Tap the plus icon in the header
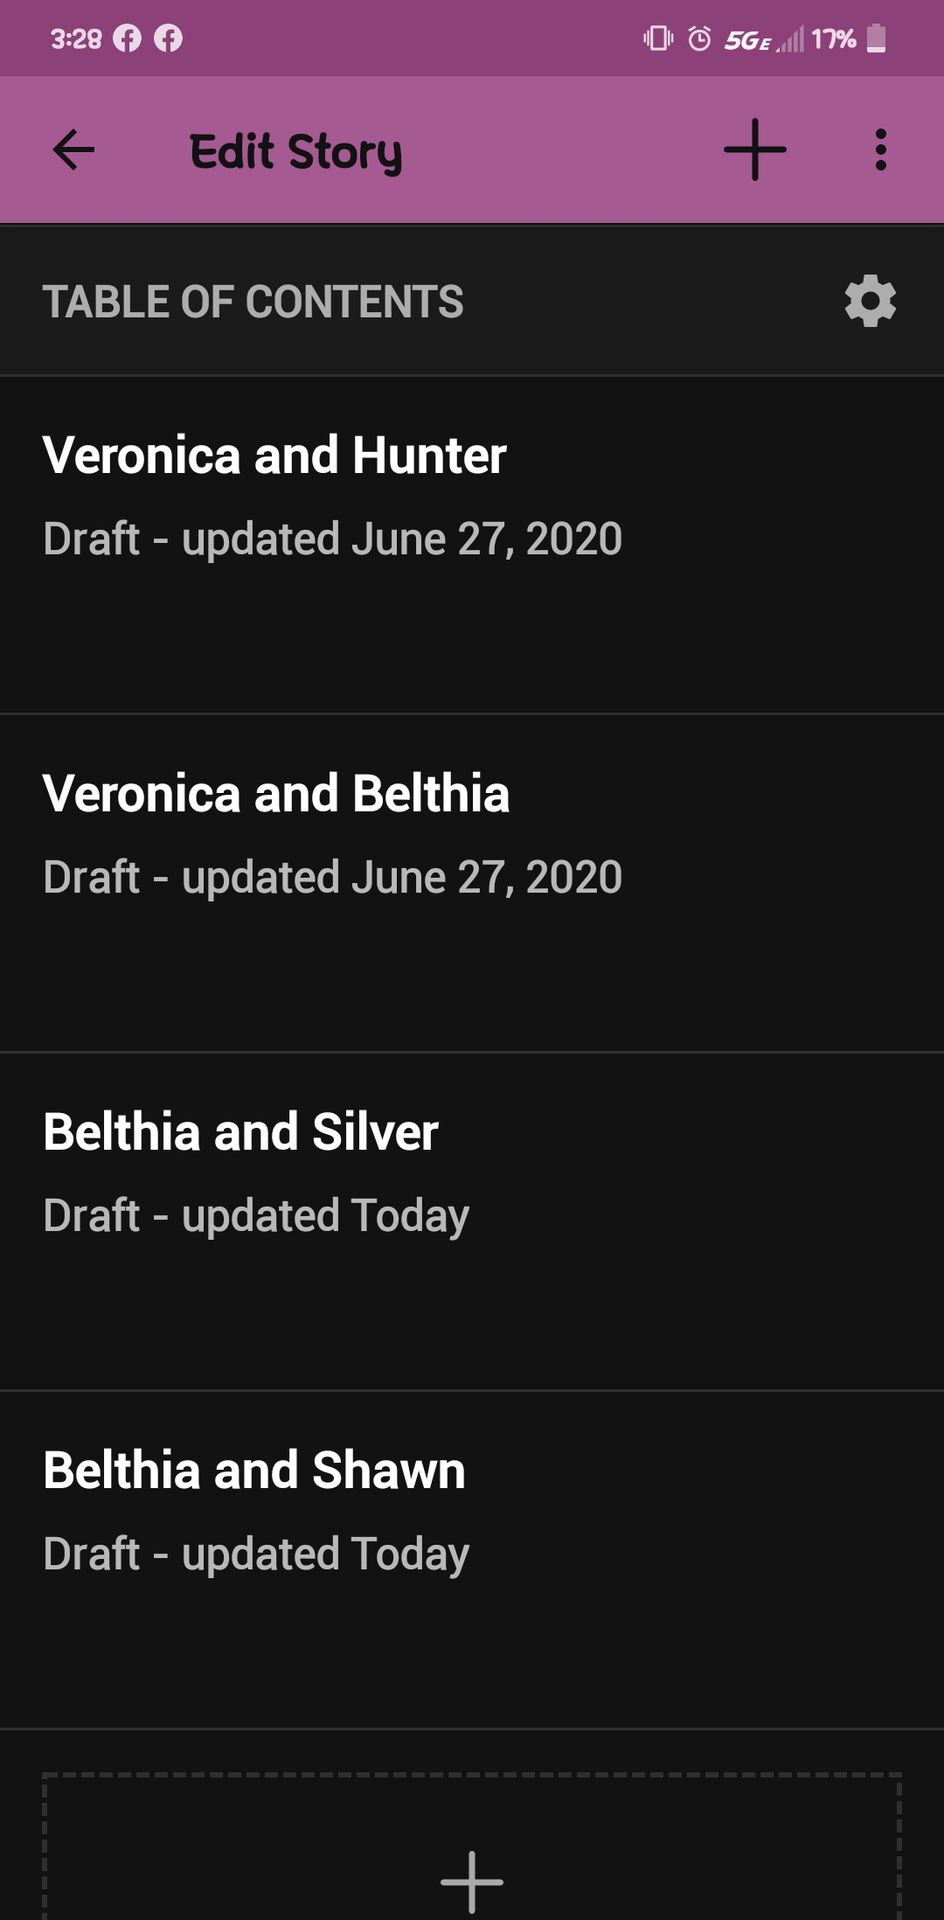Screen dimensions: 944x1920 (755, 150)
